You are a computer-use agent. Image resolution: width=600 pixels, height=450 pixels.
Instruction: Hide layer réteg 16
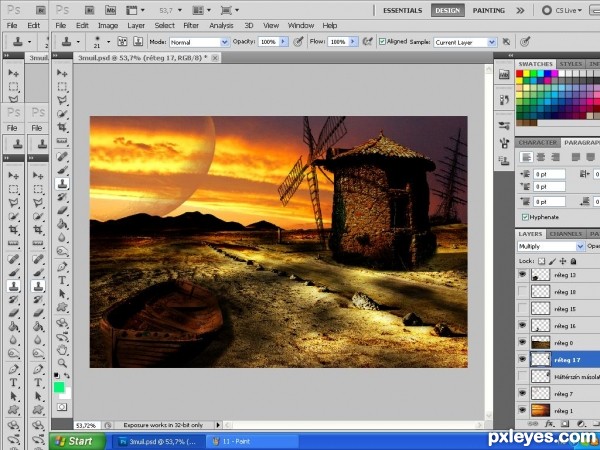[x=522, y=325]
